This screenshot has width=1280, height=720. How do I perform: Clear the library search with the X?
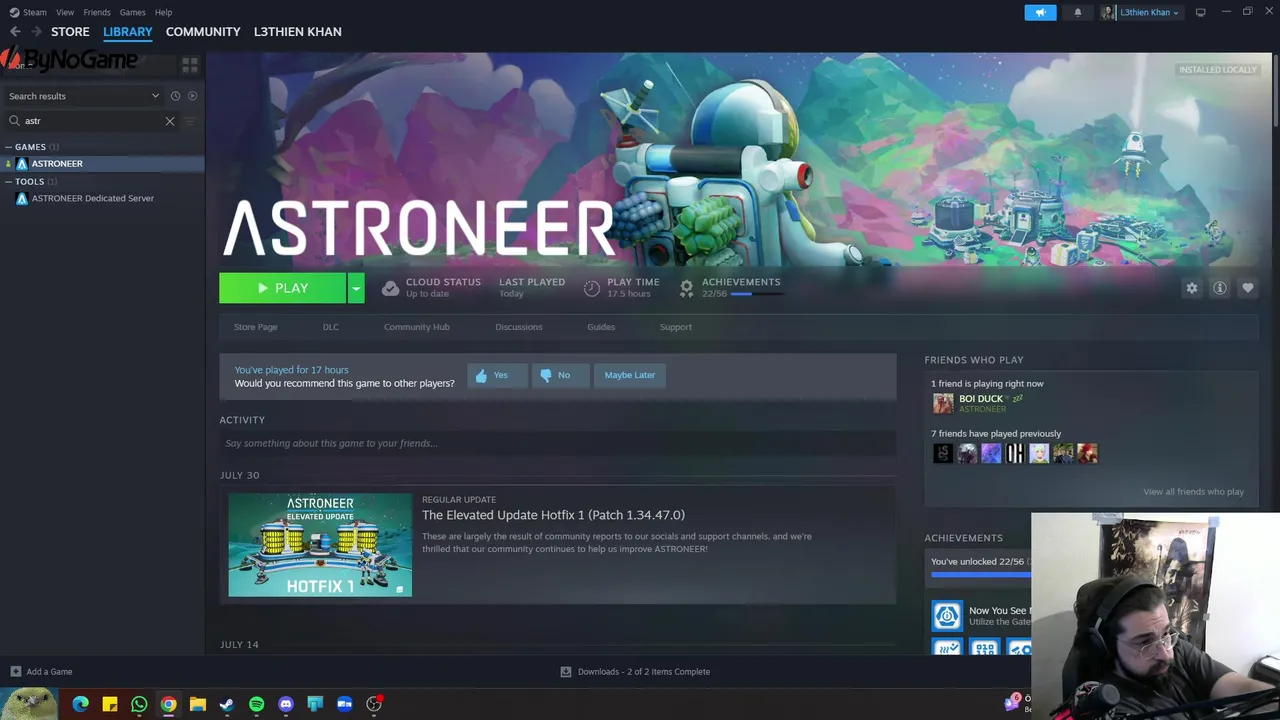click(170, 121)
